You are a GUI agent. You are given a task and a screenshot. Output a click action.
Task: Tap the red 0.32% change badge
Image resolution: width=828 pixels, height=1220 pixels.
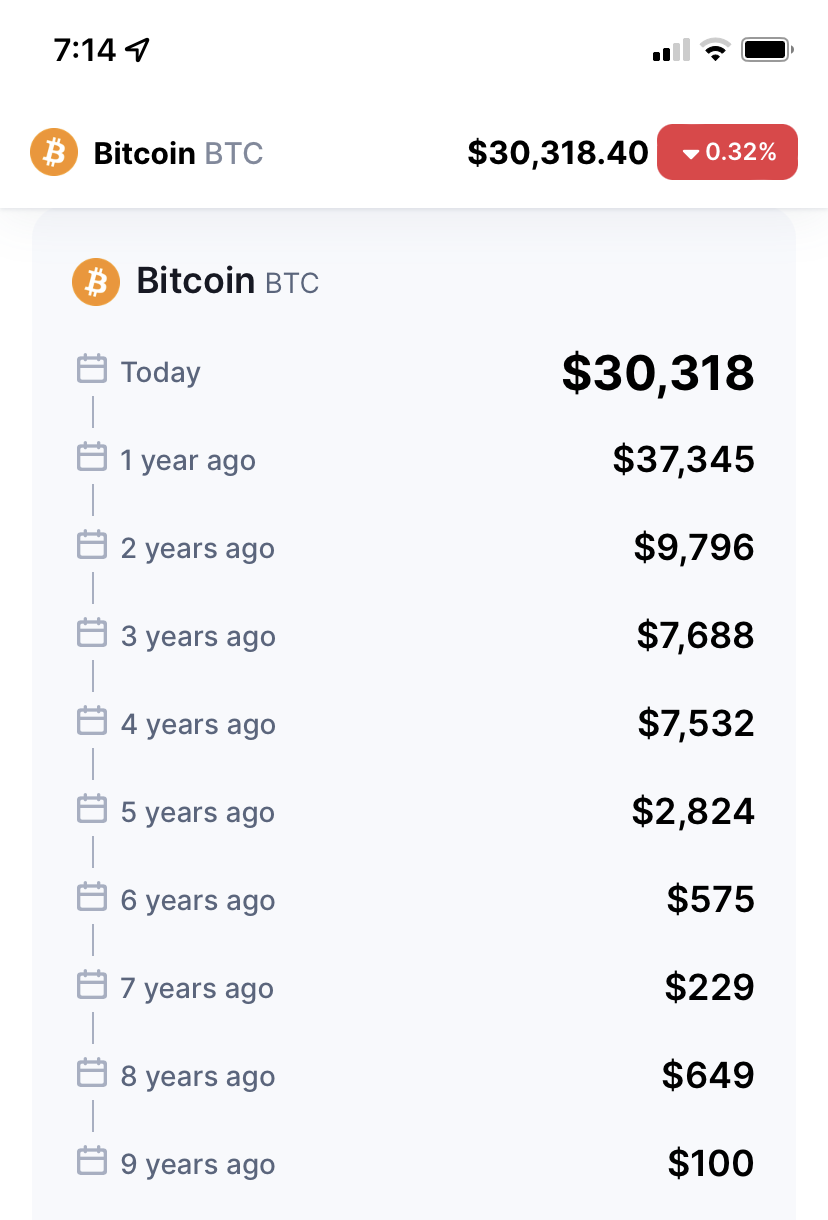point(727,152)
